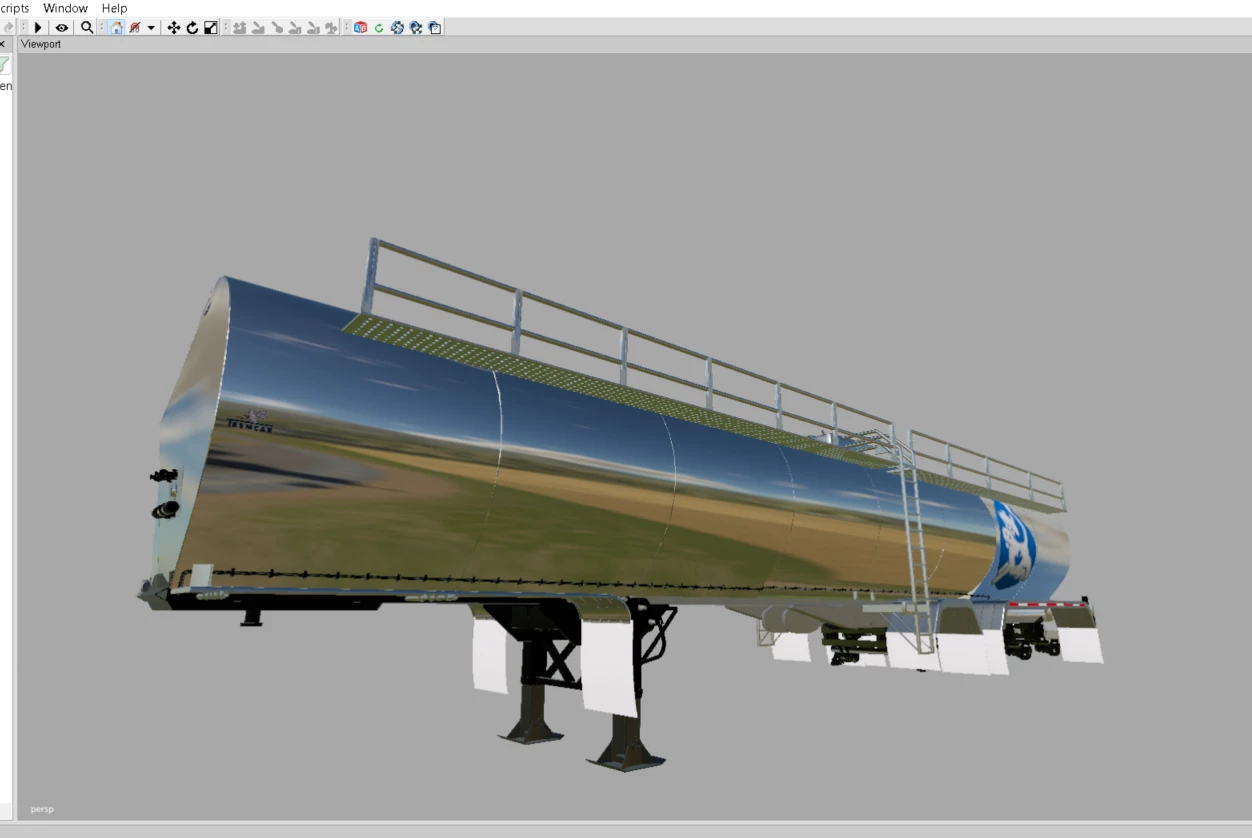Click the green arrow icon in left panel
Screen dimensions: 1252x838
pyautogui.click(x=4, y=63)
